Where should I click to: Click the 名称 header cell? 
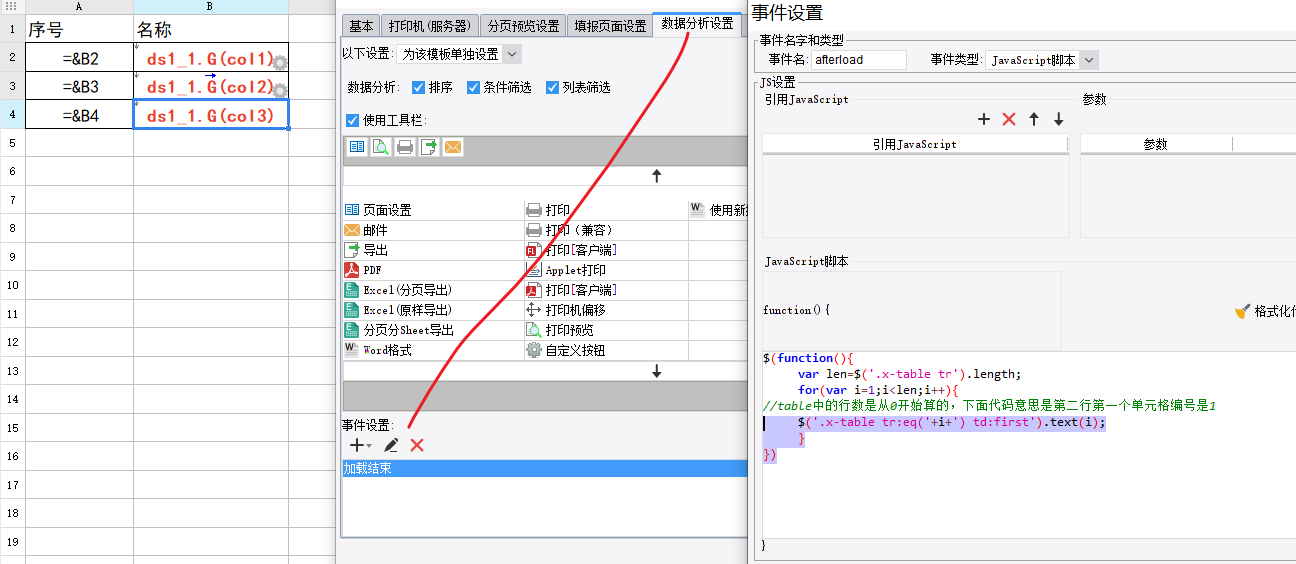click(211, 29)
